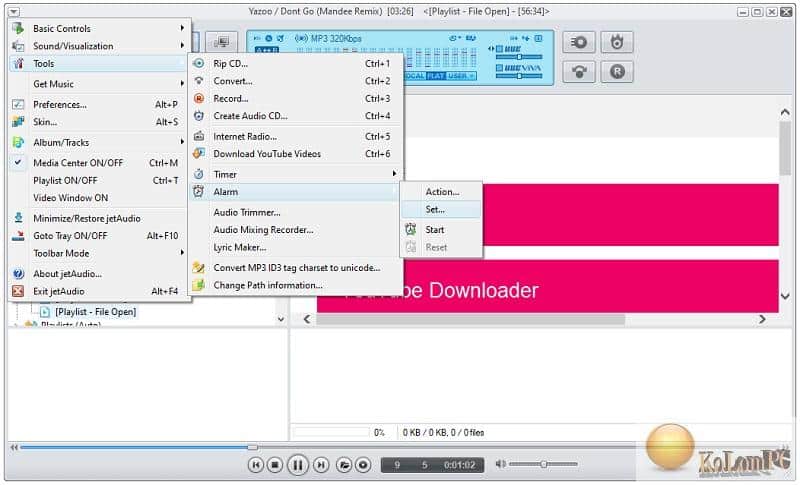800x485 pixels.
Task: Click the Skin icon
Action: [18, 121]
